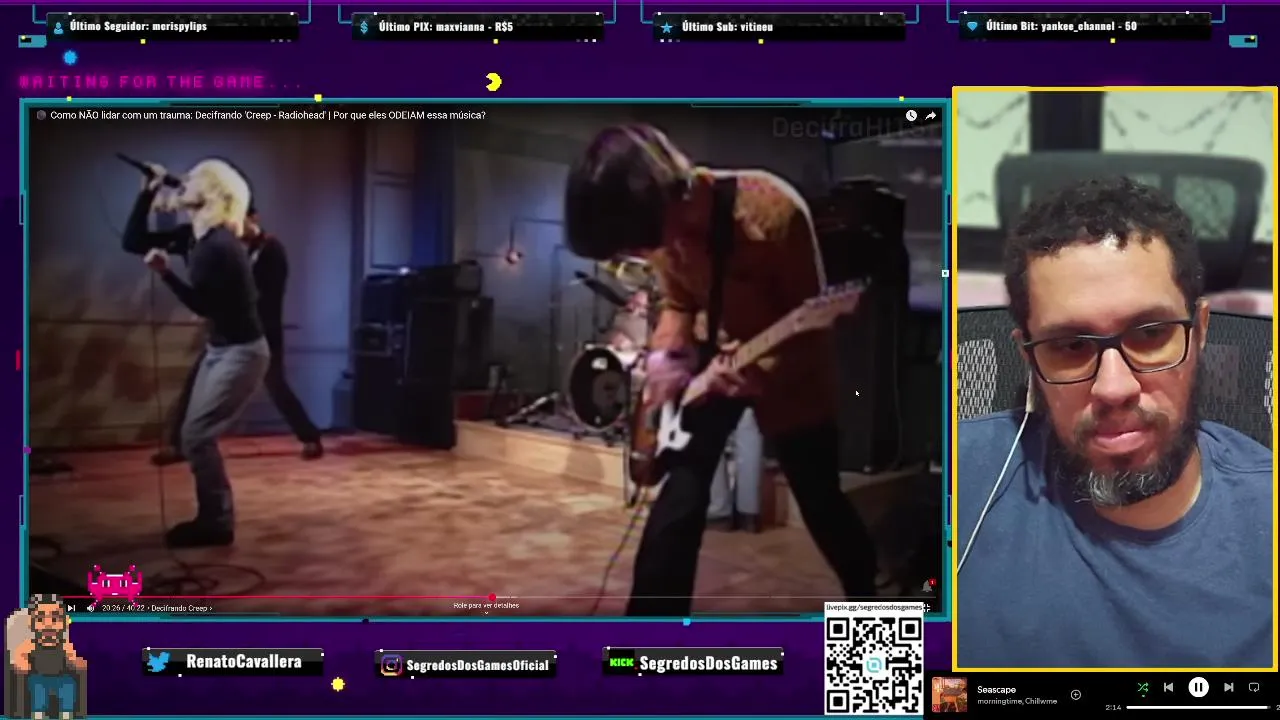
Task: Pause the Spotify track Seascape
Action: [x=1198, y=688]
